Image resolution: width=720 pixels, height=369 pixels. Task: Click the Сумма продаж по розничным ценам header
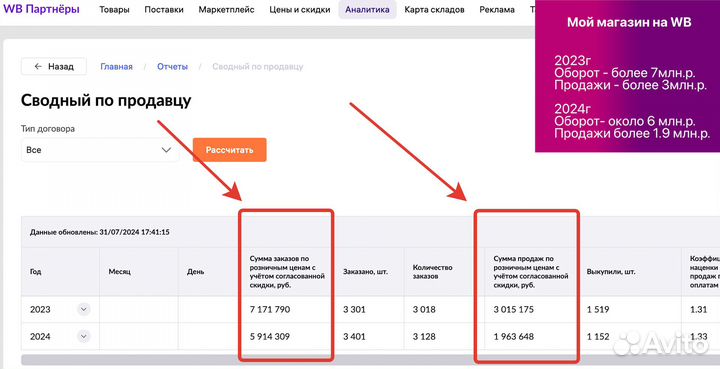(x=531, y=272)
